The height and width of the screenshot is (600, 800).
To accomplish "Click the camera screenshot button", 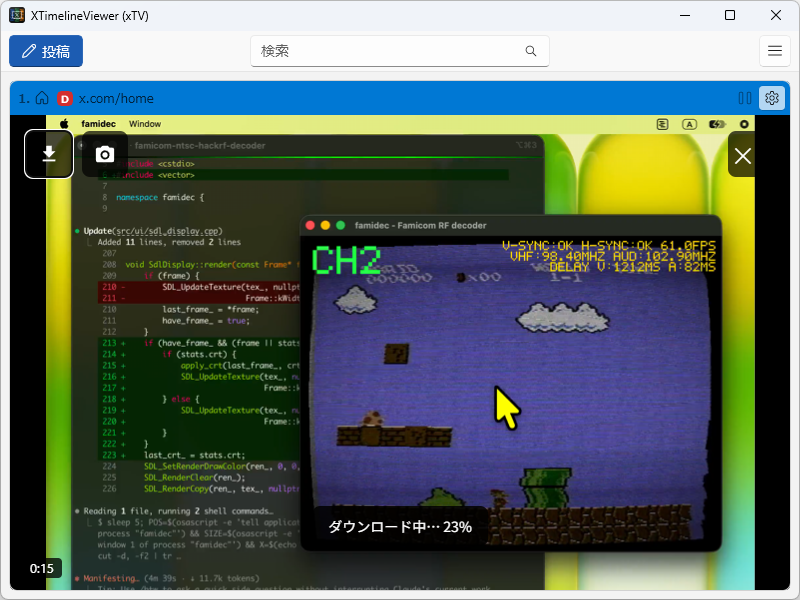I will pyautogui.click(x=105, y=154).
